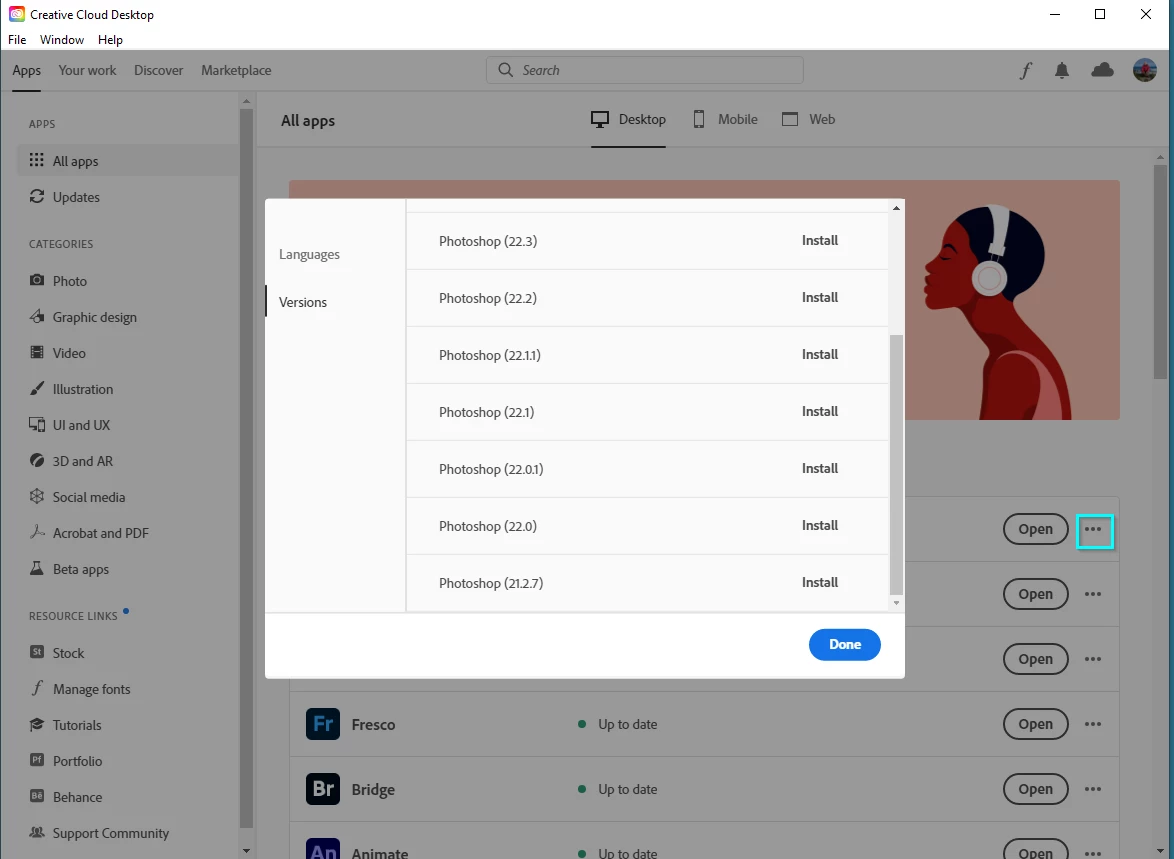Open Bridge with its Open button
This screenshot has width=1174, height=859.
(1035, 789)
